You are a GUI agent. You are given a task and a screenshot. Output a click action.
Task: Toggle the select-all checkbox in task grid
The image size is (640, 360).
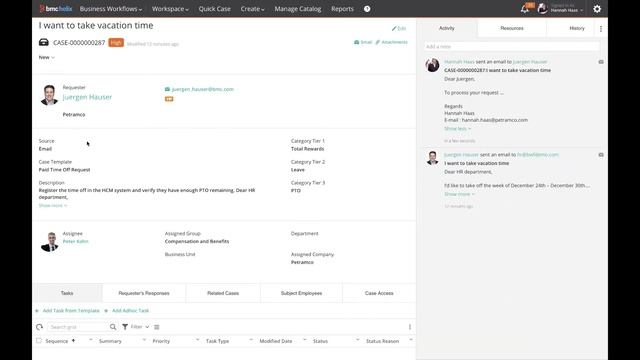[x=39, y=340]
